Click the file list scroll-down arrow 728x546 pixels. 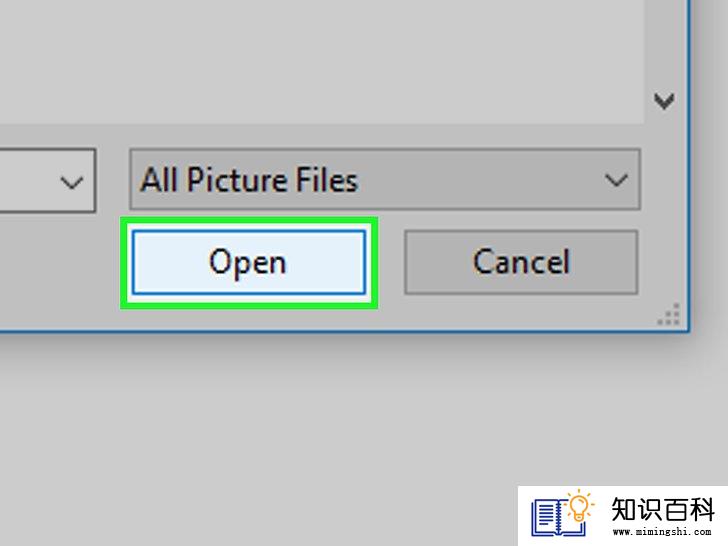(x=664, y=100)
